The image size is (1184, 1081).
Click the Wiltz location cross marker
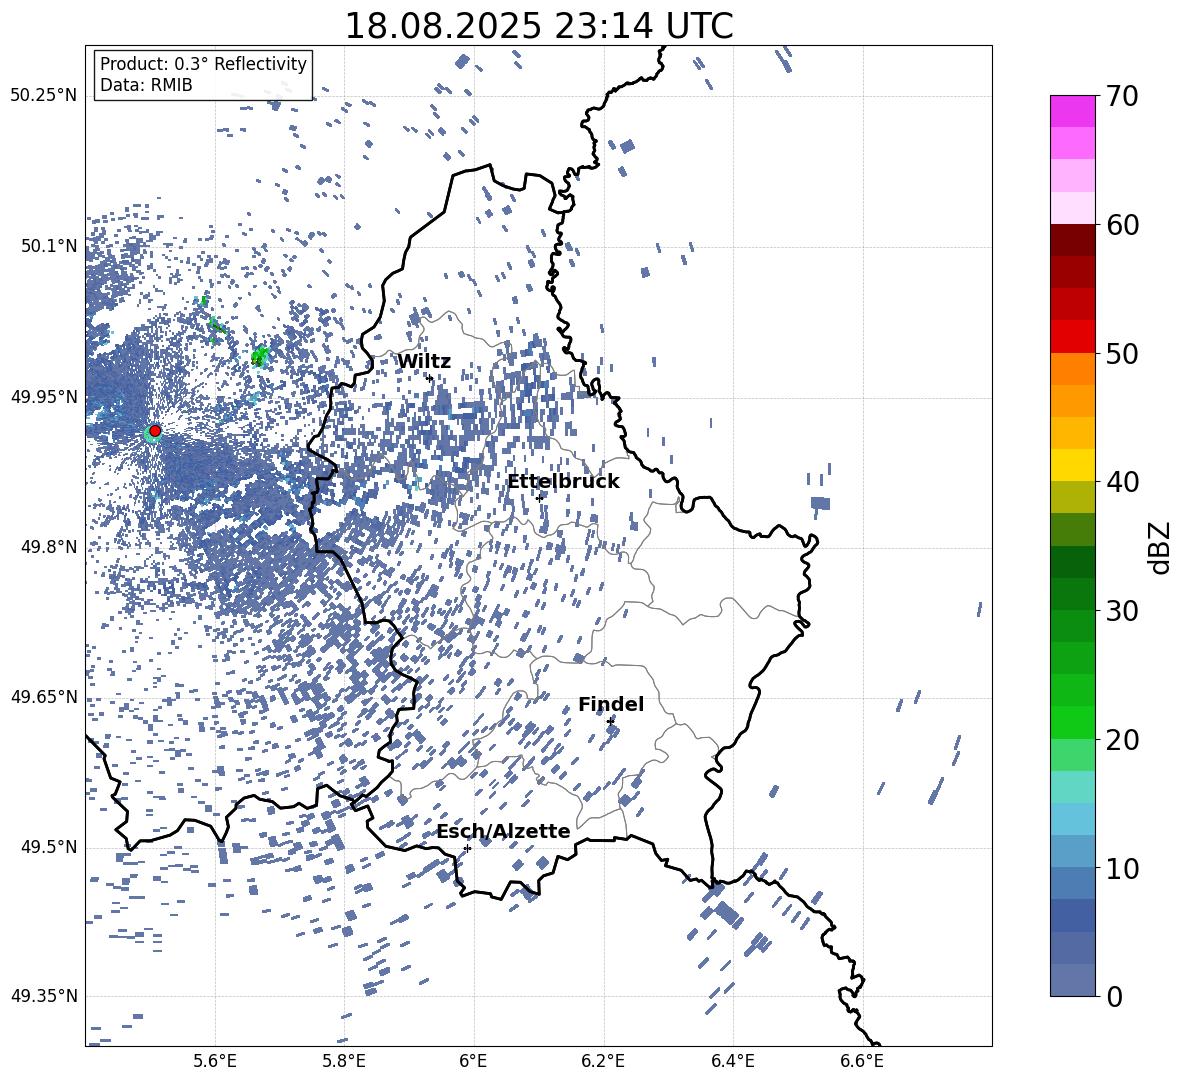[x=430, y=378]
